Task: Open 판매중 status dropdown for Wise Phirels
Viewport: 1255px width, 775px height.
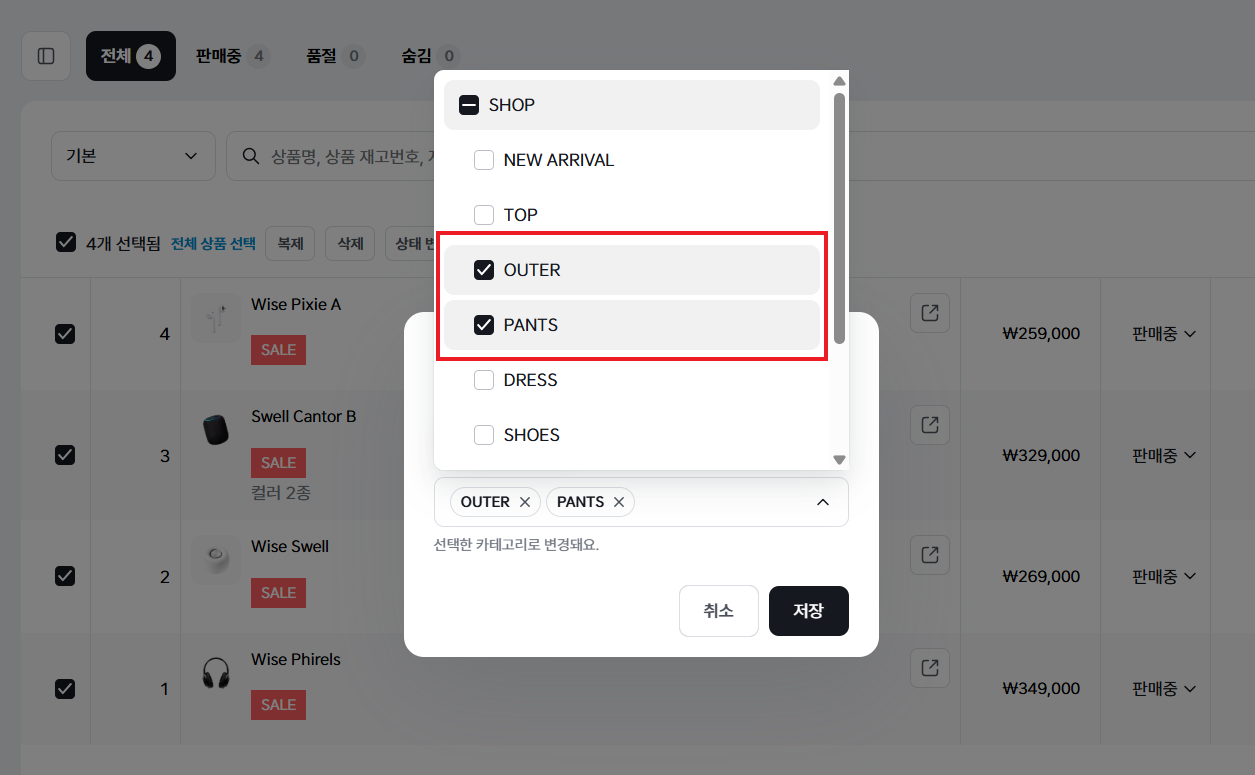Action: tap(1164, 689)
